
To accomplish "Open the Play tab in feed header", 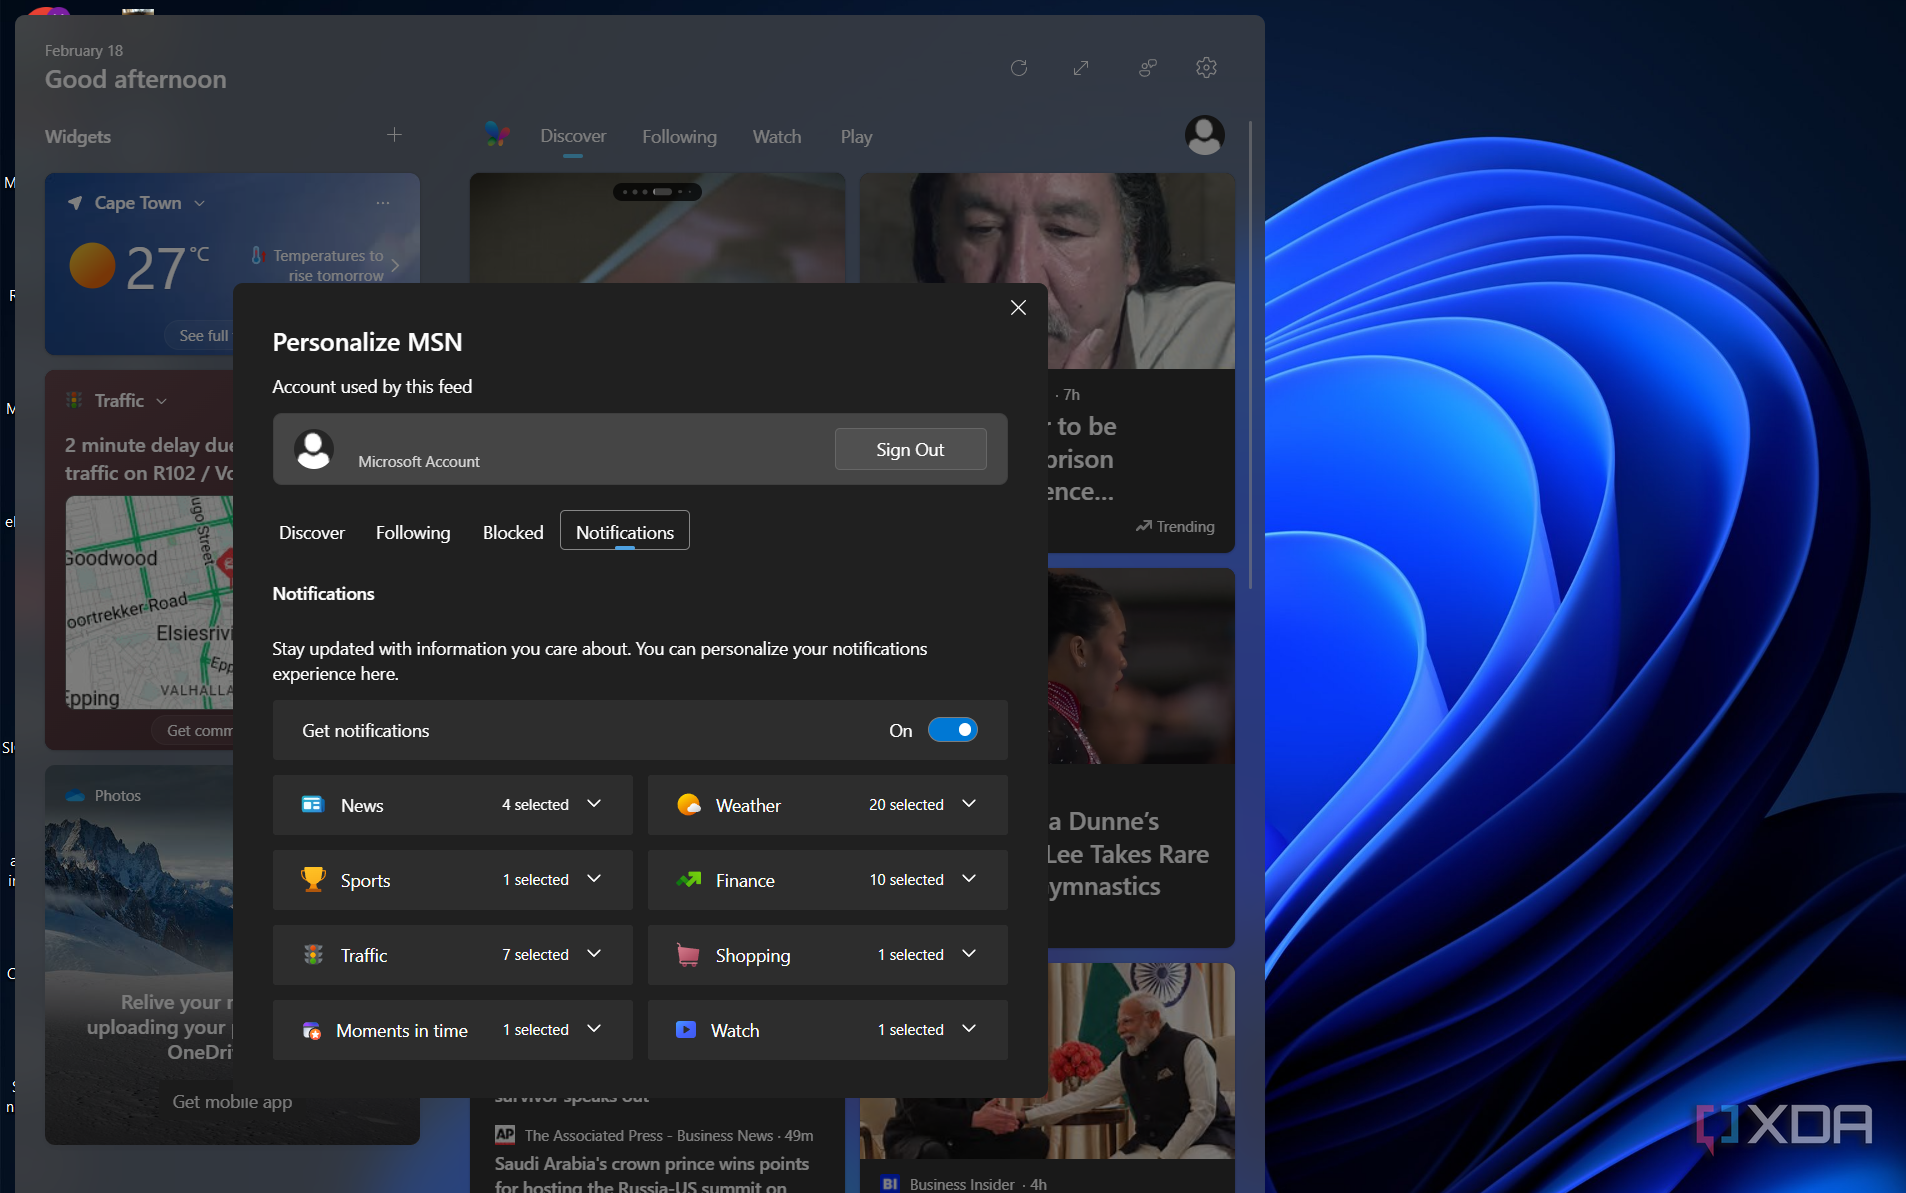I will pos(856,137).
